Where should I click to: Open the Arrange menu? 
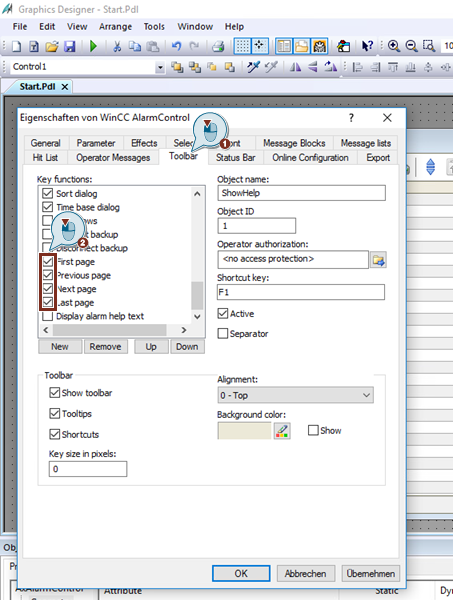116,27
